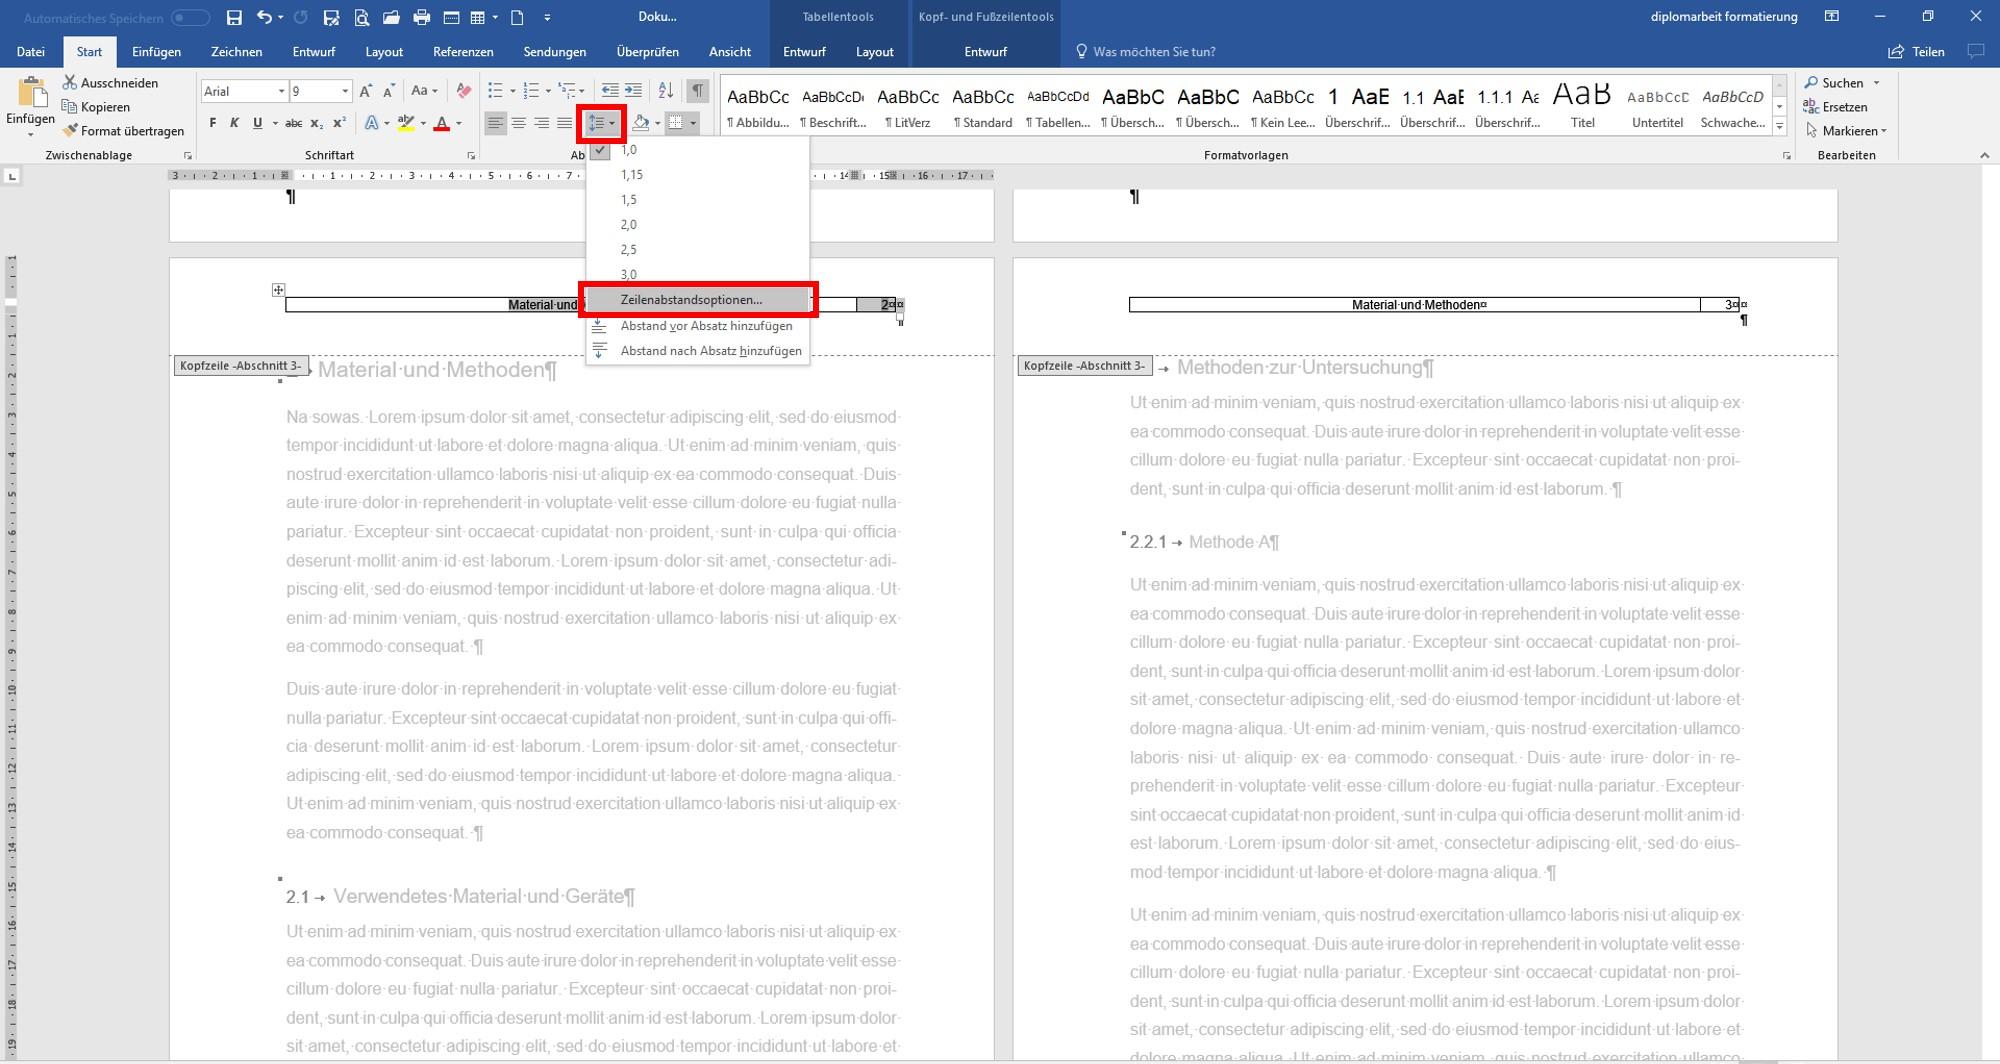Click Kopieren button

tap(96, 107)
